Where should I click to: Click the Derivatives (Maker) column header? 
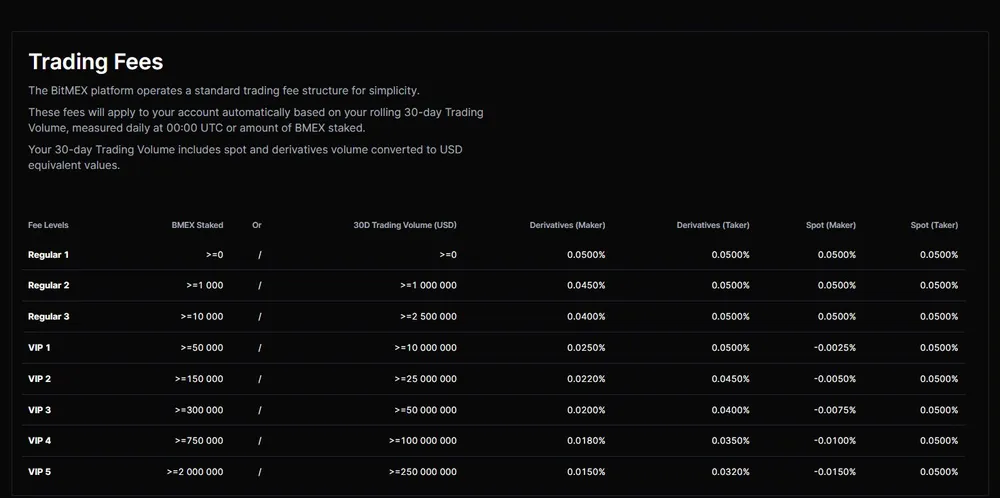567,225
